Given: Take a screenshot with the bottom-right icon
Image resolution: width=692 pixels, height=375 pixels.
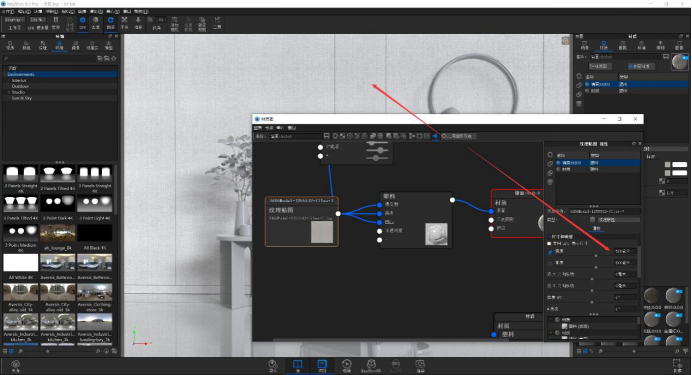Looking at the screenshot, I should pos(677,366).
